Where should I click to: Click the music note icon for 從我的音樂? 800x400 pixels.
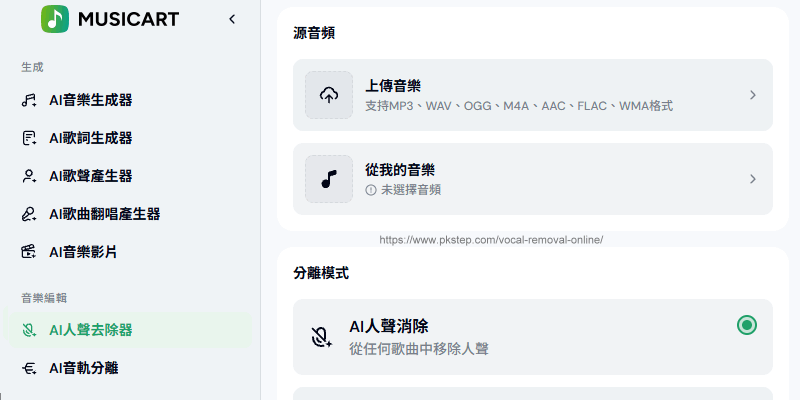[x=329, y=179]
